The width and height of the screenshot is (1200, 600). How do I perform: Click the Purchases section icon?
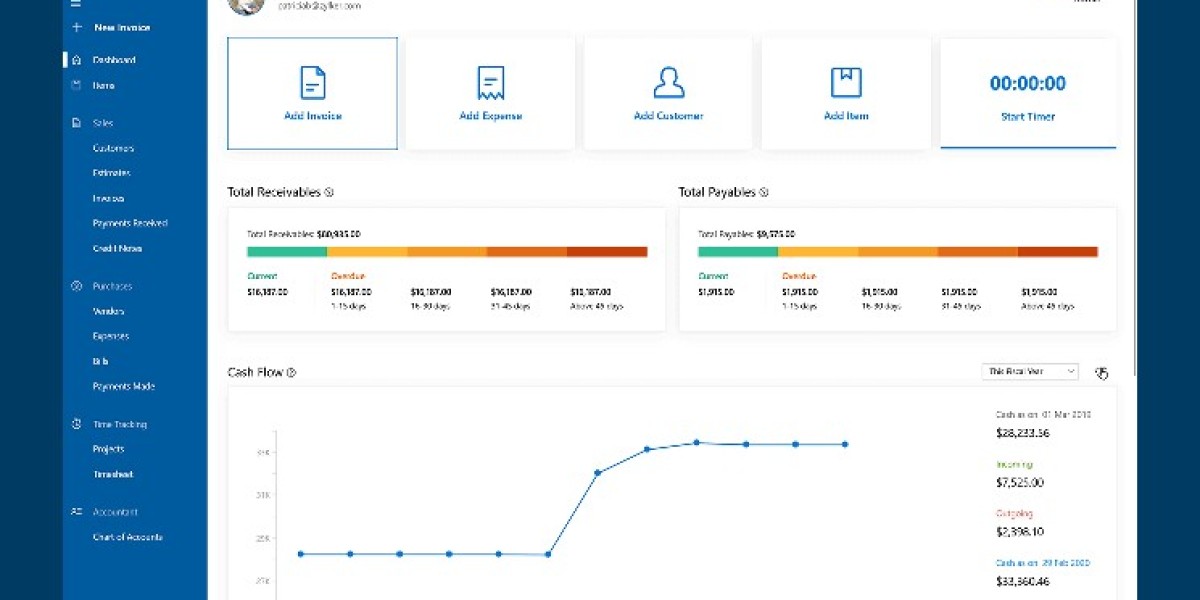(76, 286)
